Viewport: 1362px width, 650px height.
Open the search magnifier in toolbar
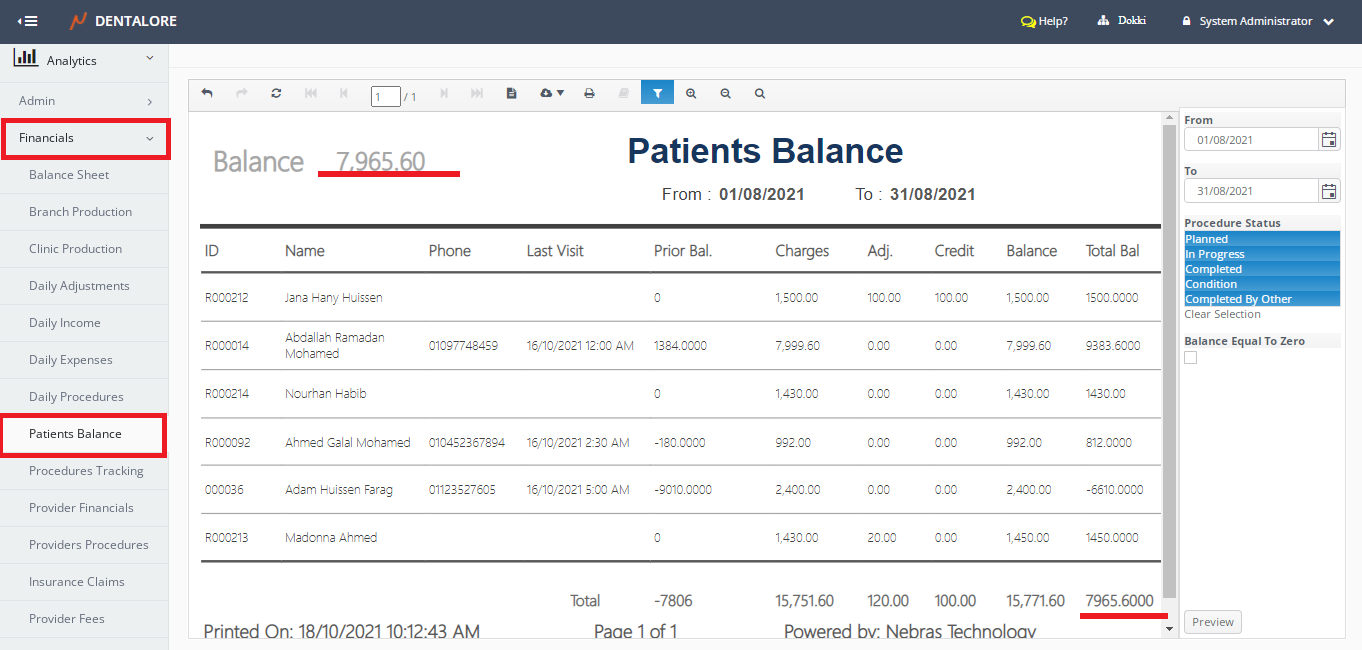(x=760, y=93)
